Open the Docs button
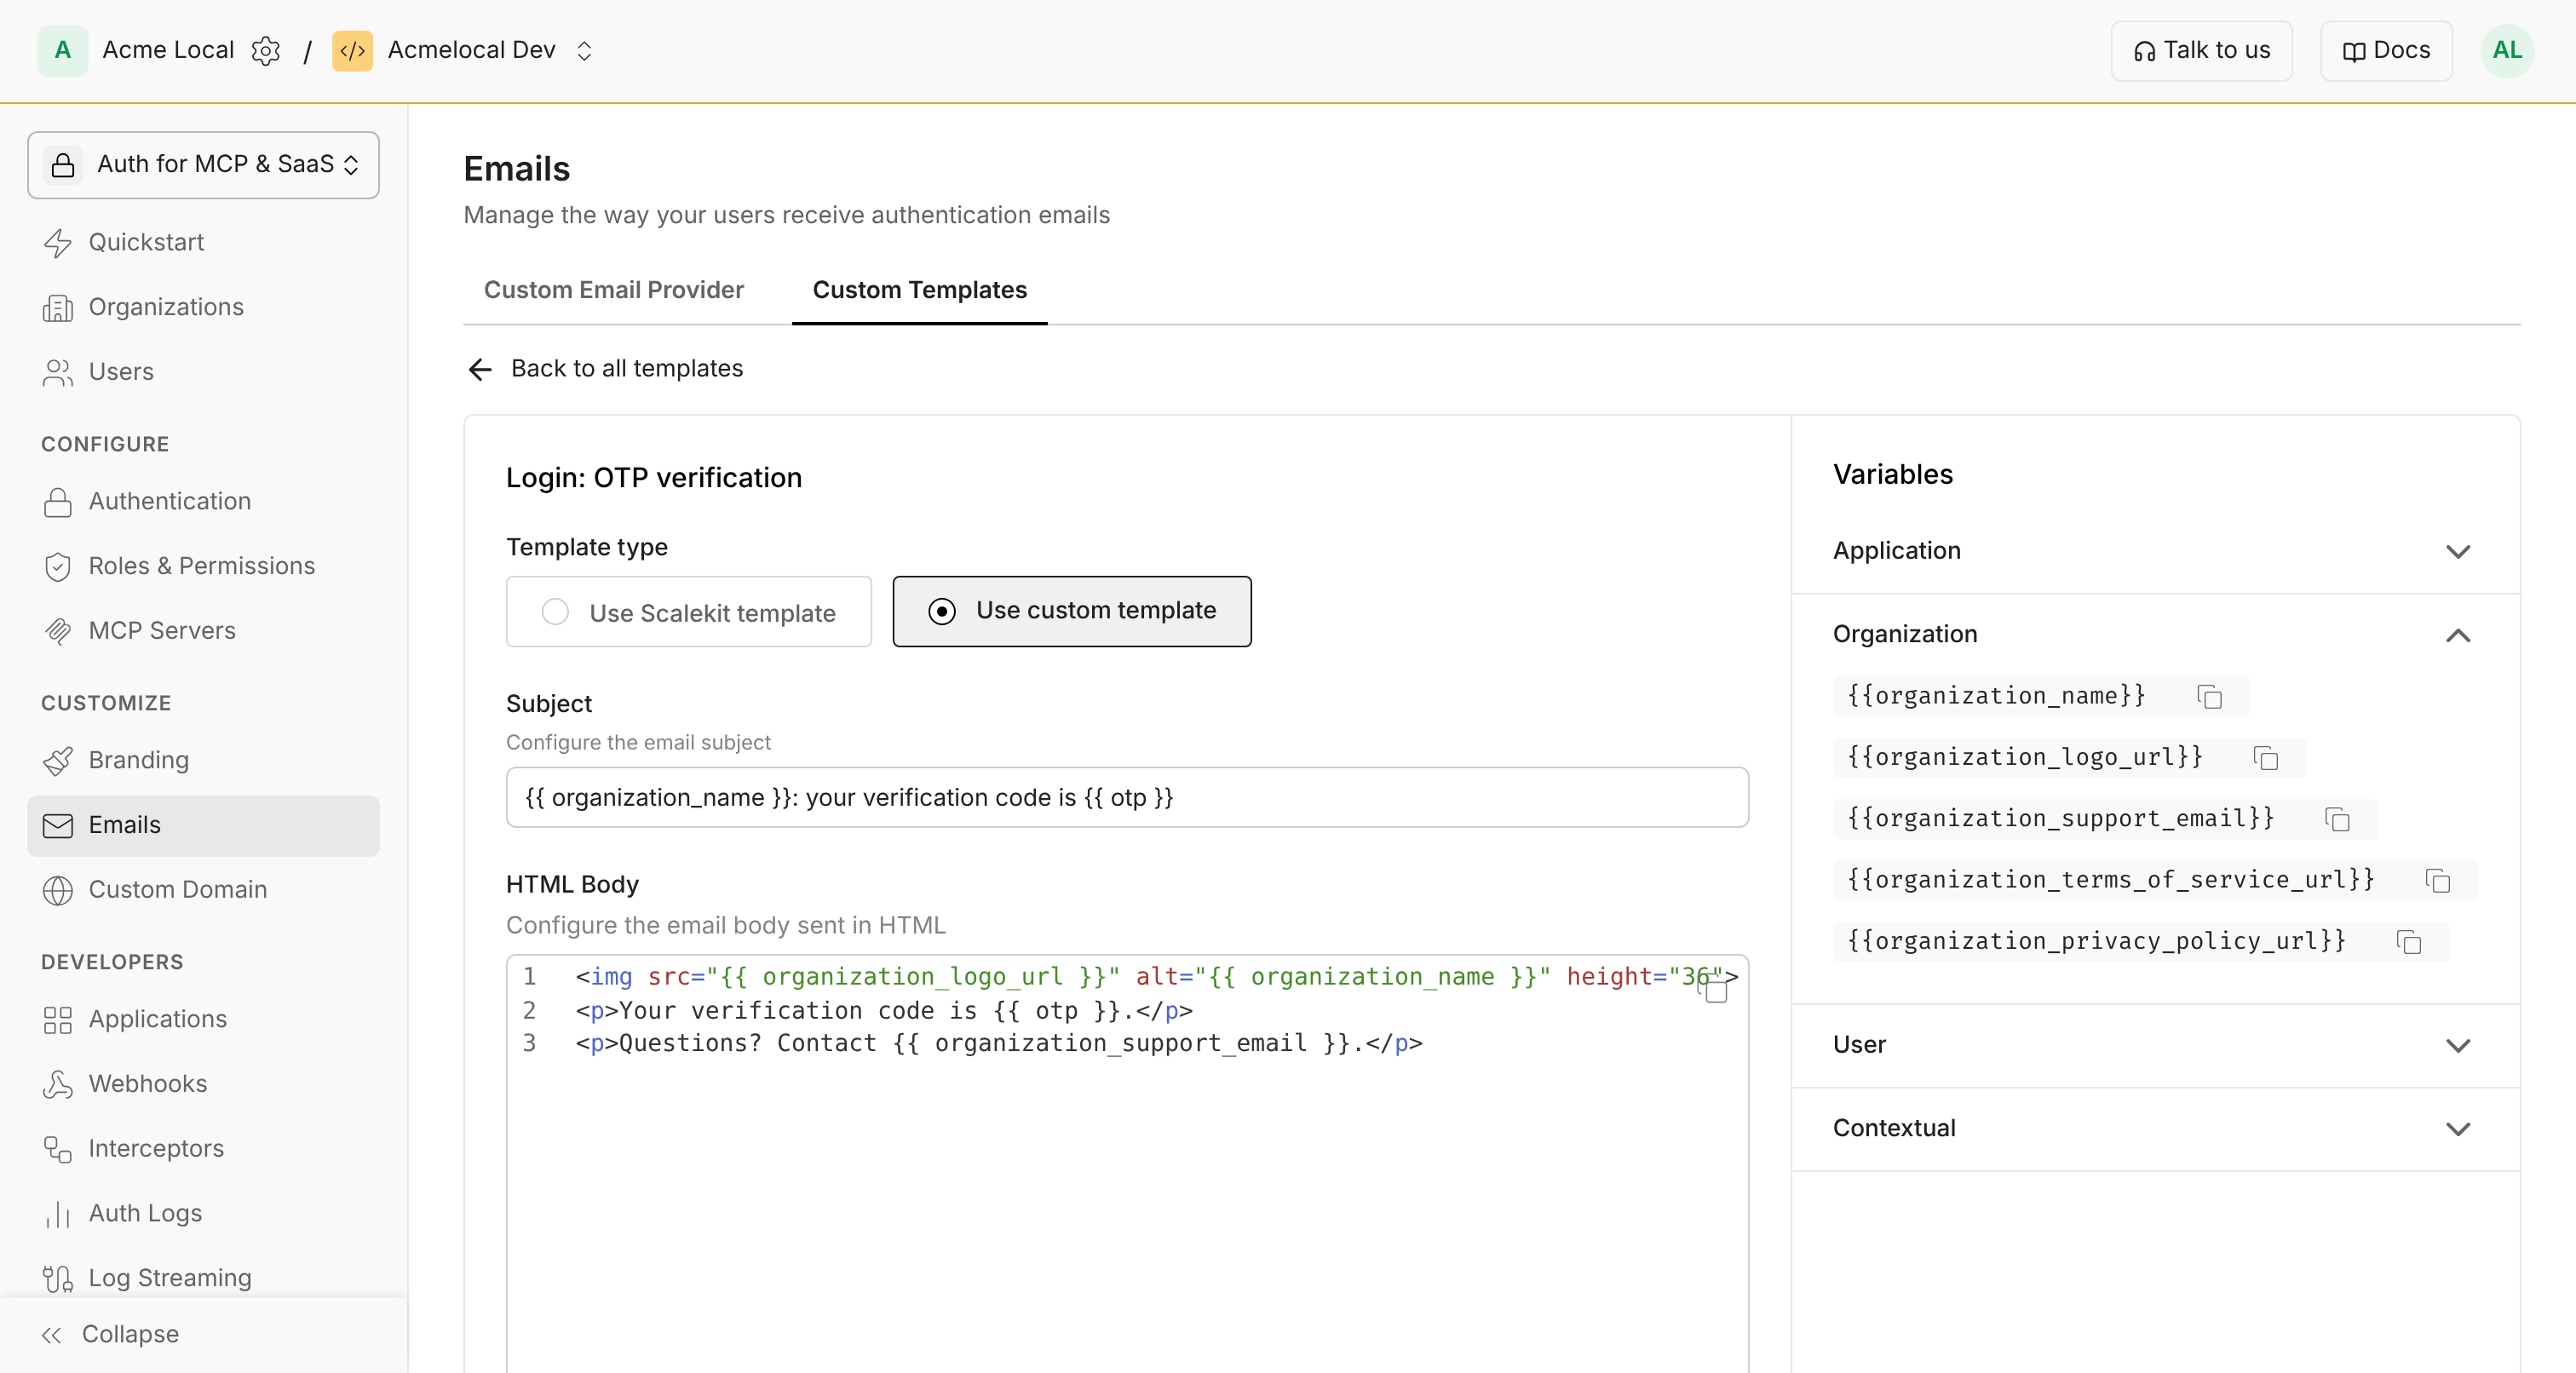Screen dimensions: 2576x1373 (2385, 50)
